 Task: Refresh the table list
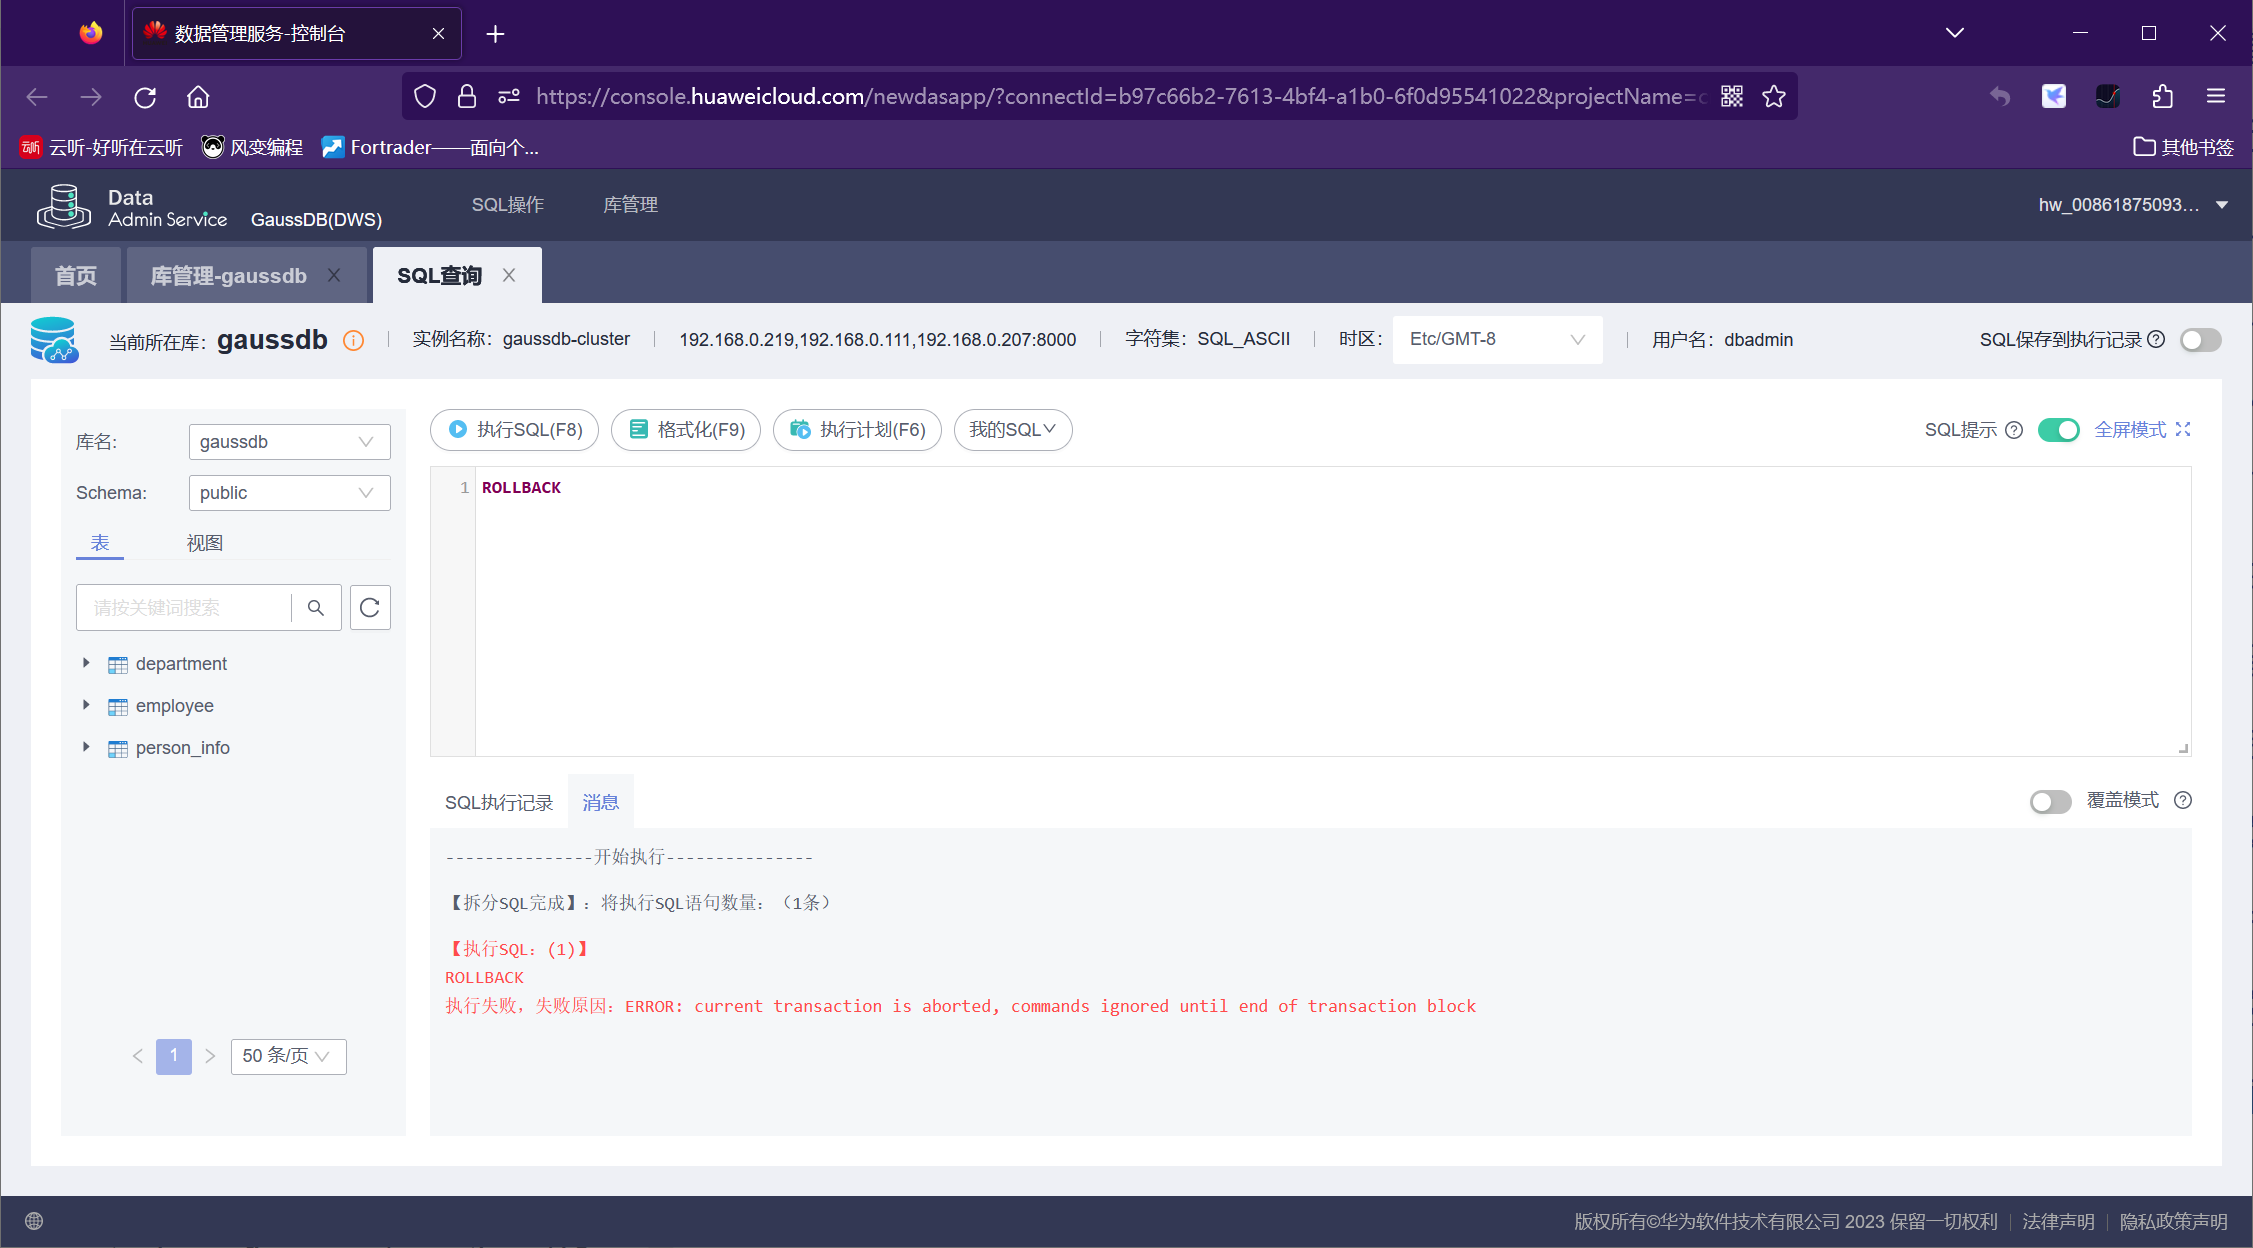[370, 608]
